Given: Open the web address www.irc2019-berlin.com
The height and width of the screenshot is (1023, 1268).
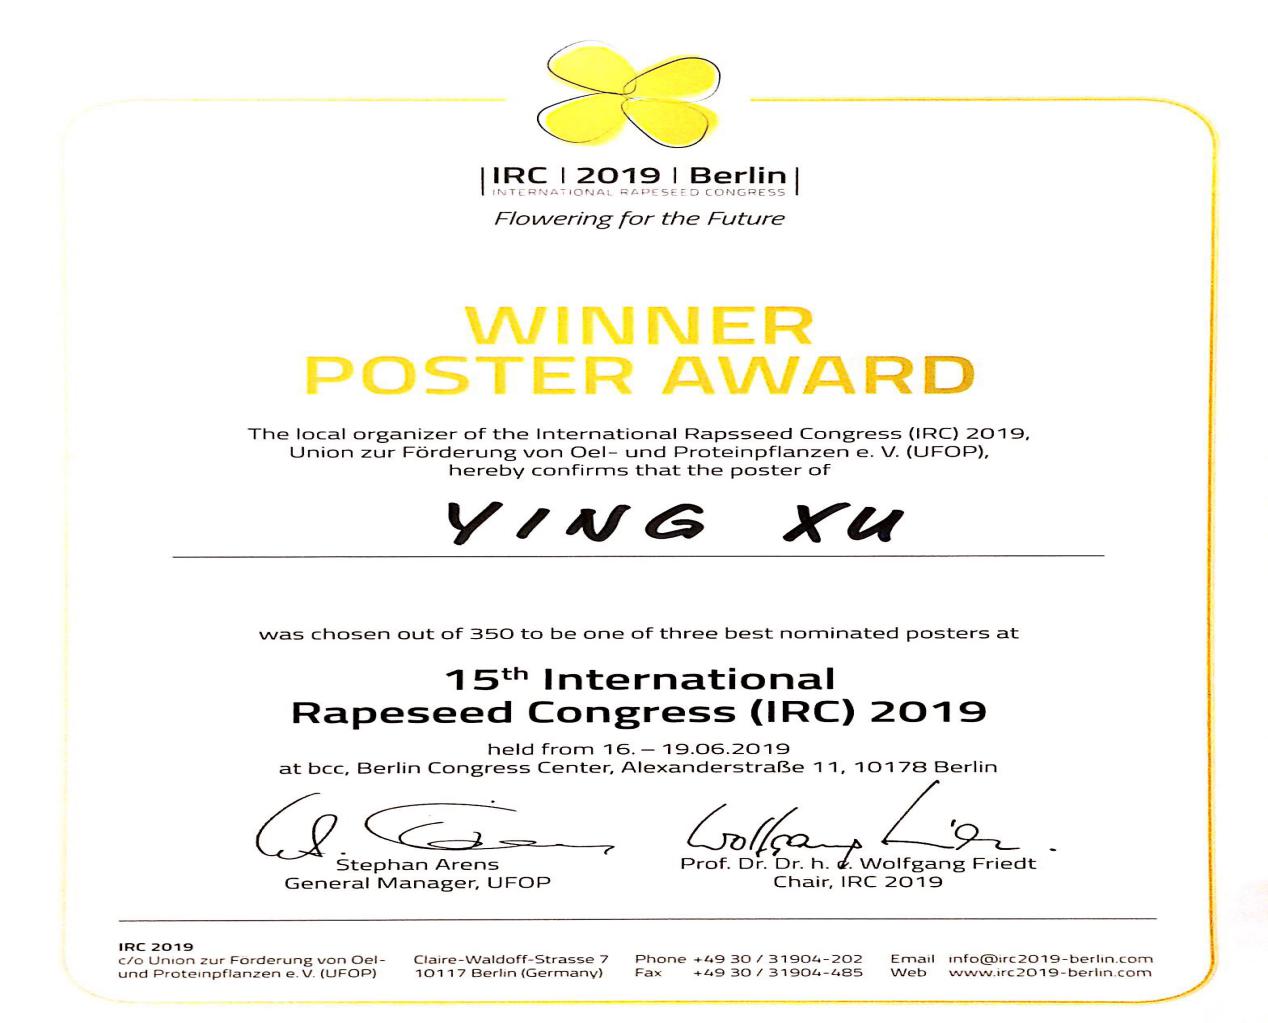Looking at the screenshot, I should click(1050, 972).
